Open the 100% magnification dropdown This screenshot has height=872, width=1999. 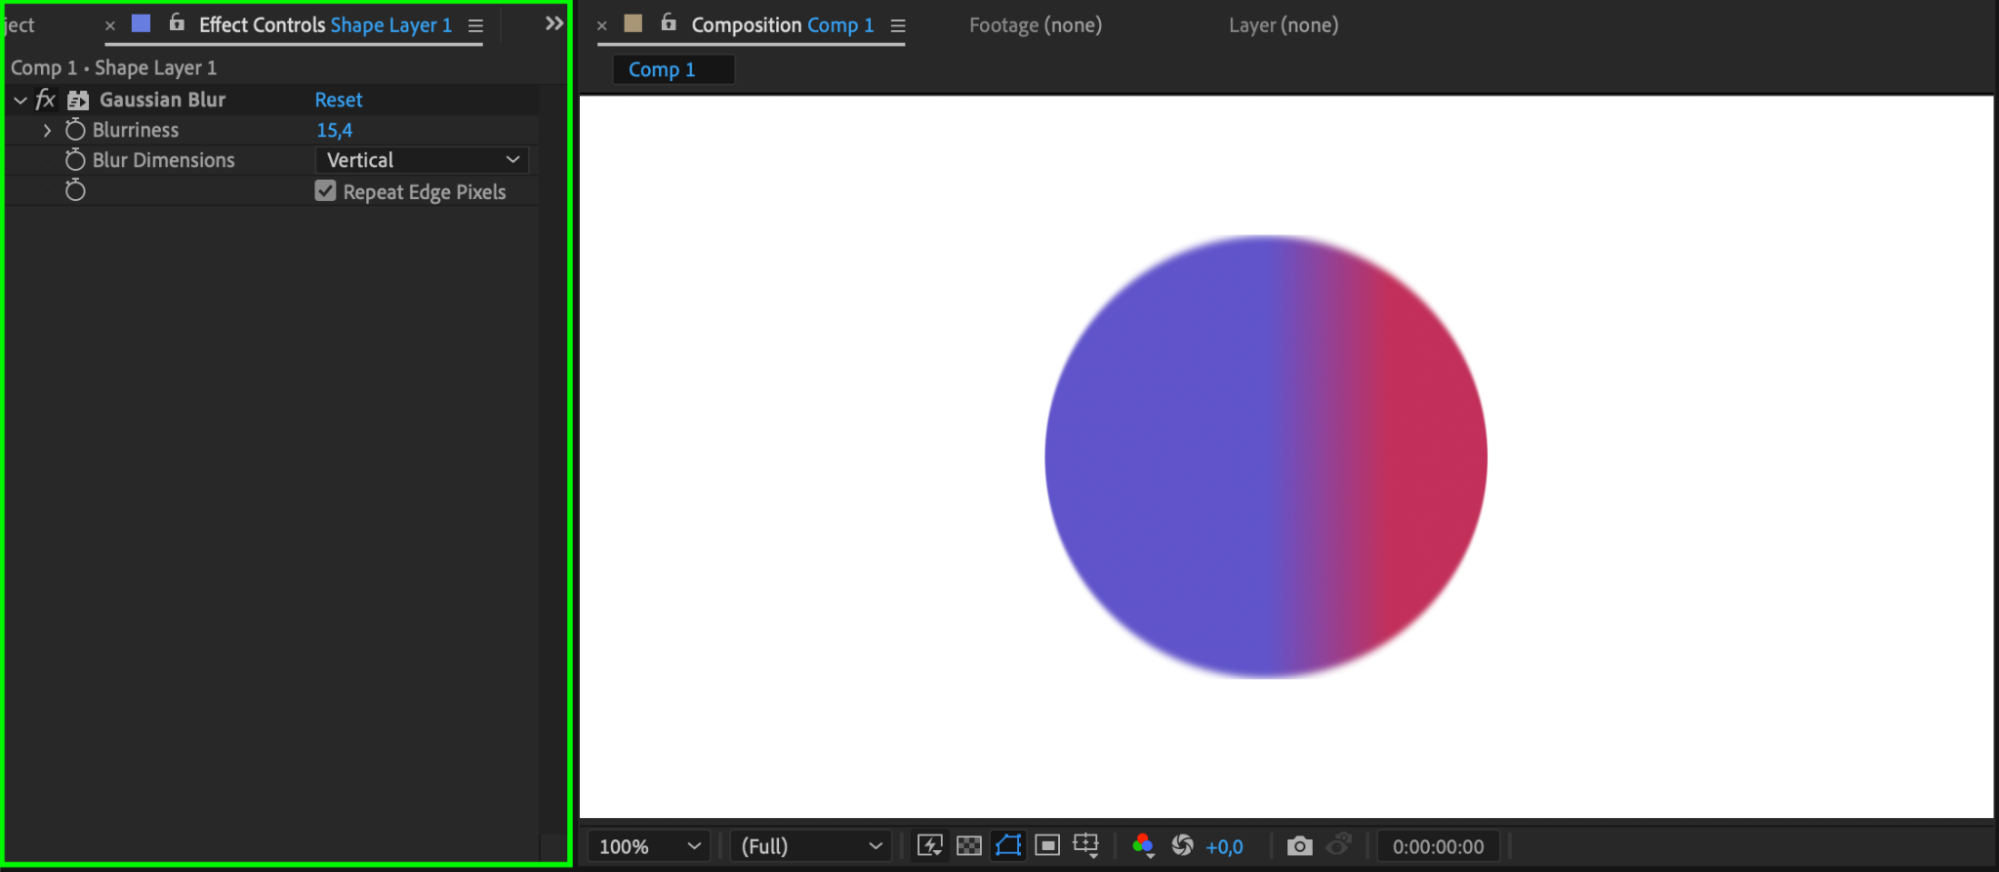click(649, 847)
